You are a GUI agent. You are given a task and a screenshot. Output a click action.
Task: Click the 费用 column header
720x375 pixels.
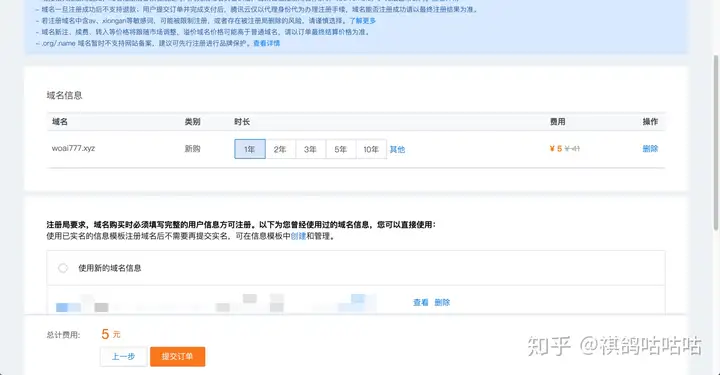pos(557,122)
